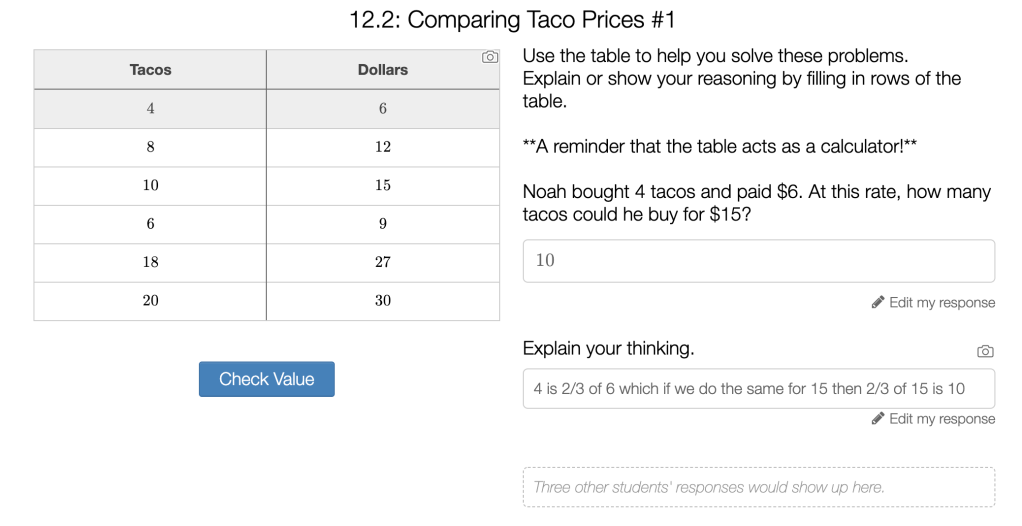The width and height of the screenshot is (1022, 526).
Task: Click the Tacos cell showing 10
Action: (150, 185)
